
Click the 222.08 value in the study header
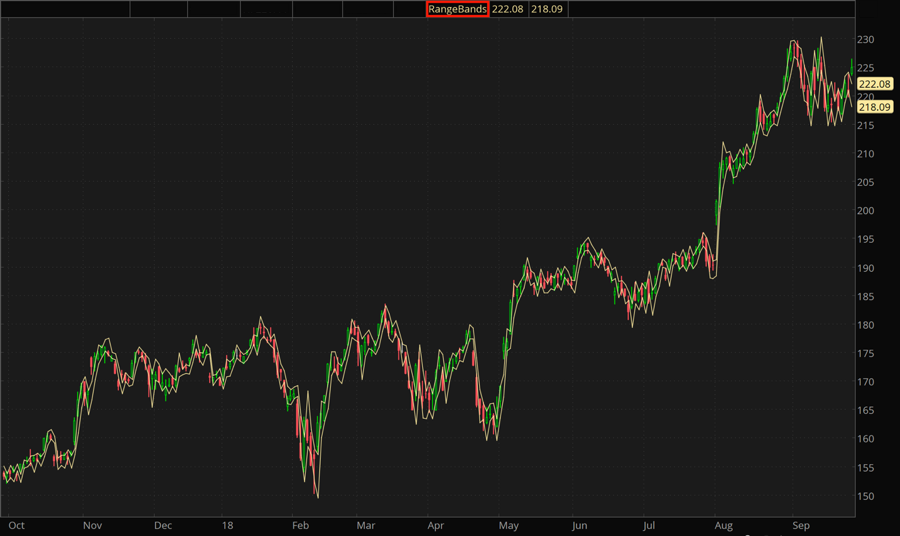click(x=508, y=9)
